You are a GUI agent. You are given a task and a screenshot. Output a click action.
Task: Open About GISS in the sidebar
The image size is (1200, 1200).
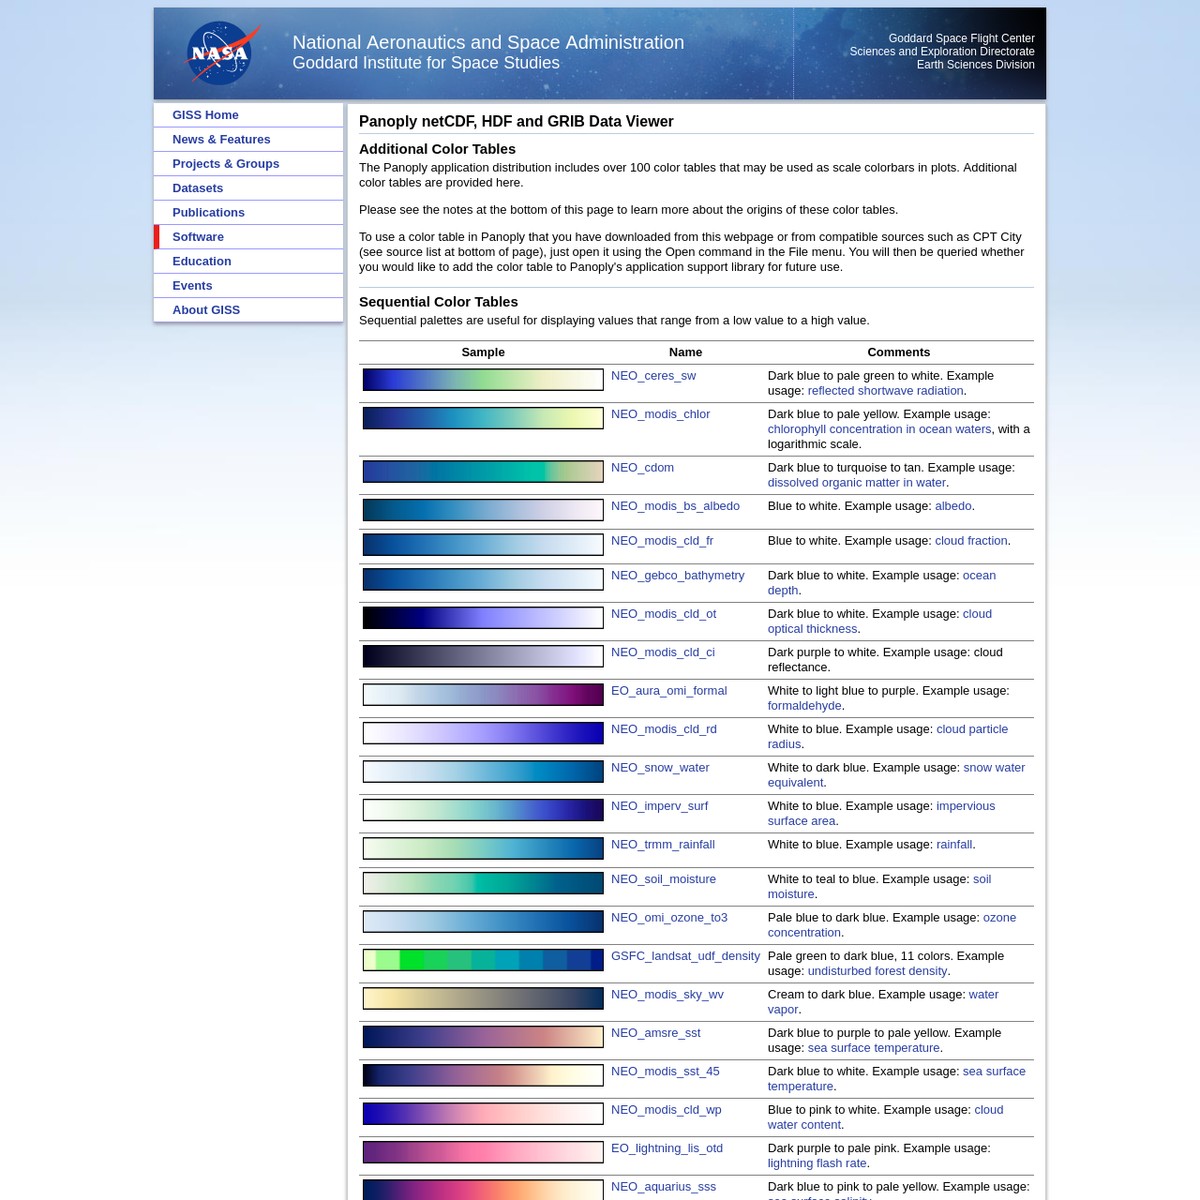(x=206, y=310)
